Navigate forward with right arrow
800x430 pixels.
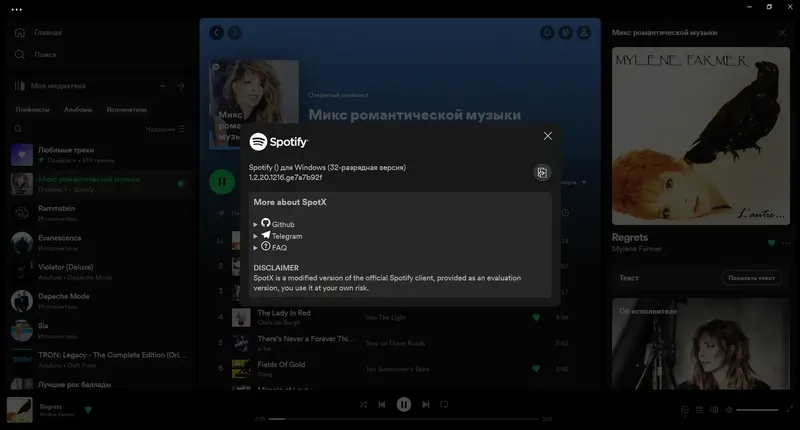235,33
